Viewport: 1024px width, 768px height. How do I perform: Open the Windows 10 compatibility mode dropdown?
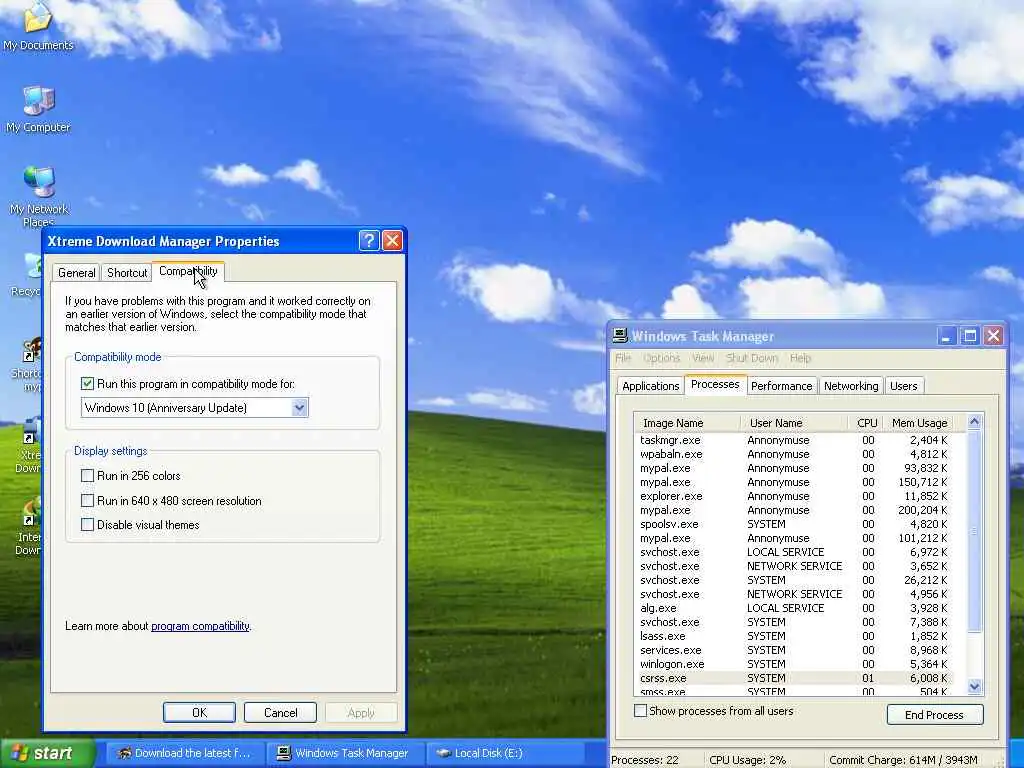click(299, 408)
